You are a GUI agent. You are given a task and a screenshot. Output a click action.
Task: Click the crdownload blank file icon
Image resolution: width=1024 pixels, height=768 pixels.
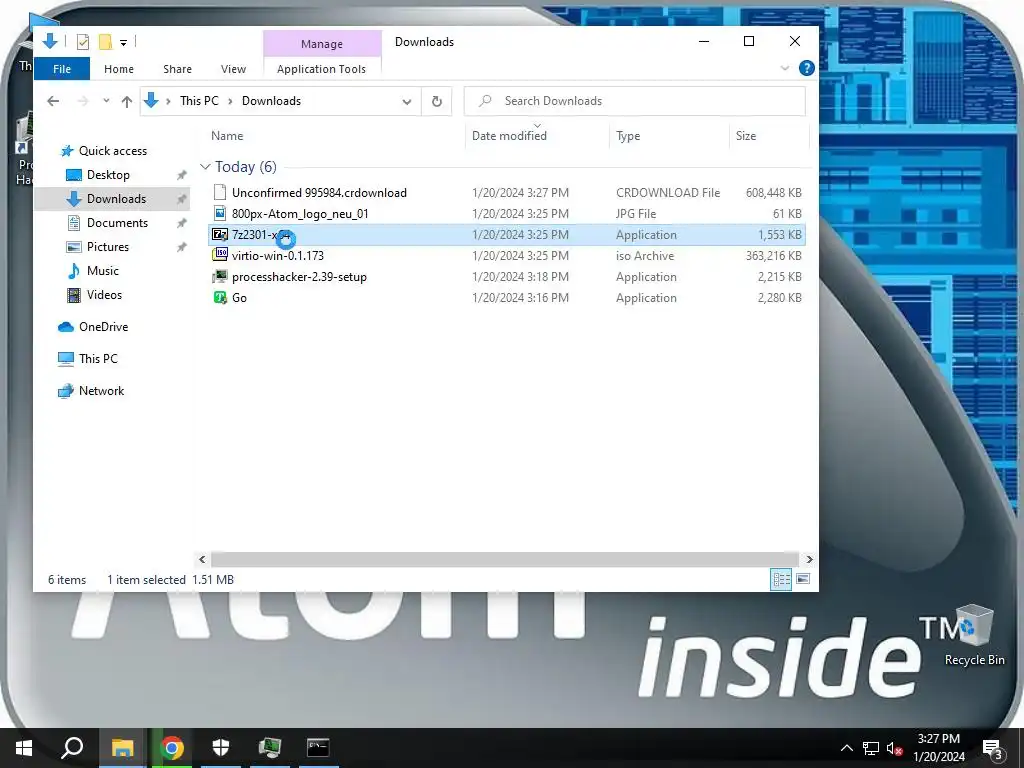tap(220, 193)
